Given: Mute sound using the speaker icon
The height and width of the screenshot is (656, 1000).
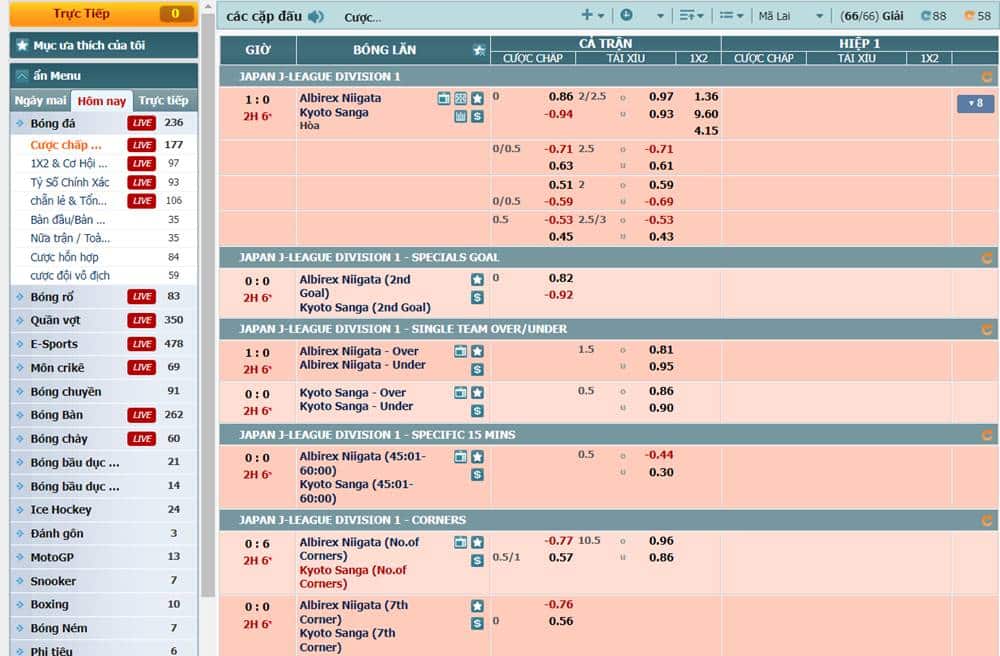Looking at the screenshot, I should (316, 17).
